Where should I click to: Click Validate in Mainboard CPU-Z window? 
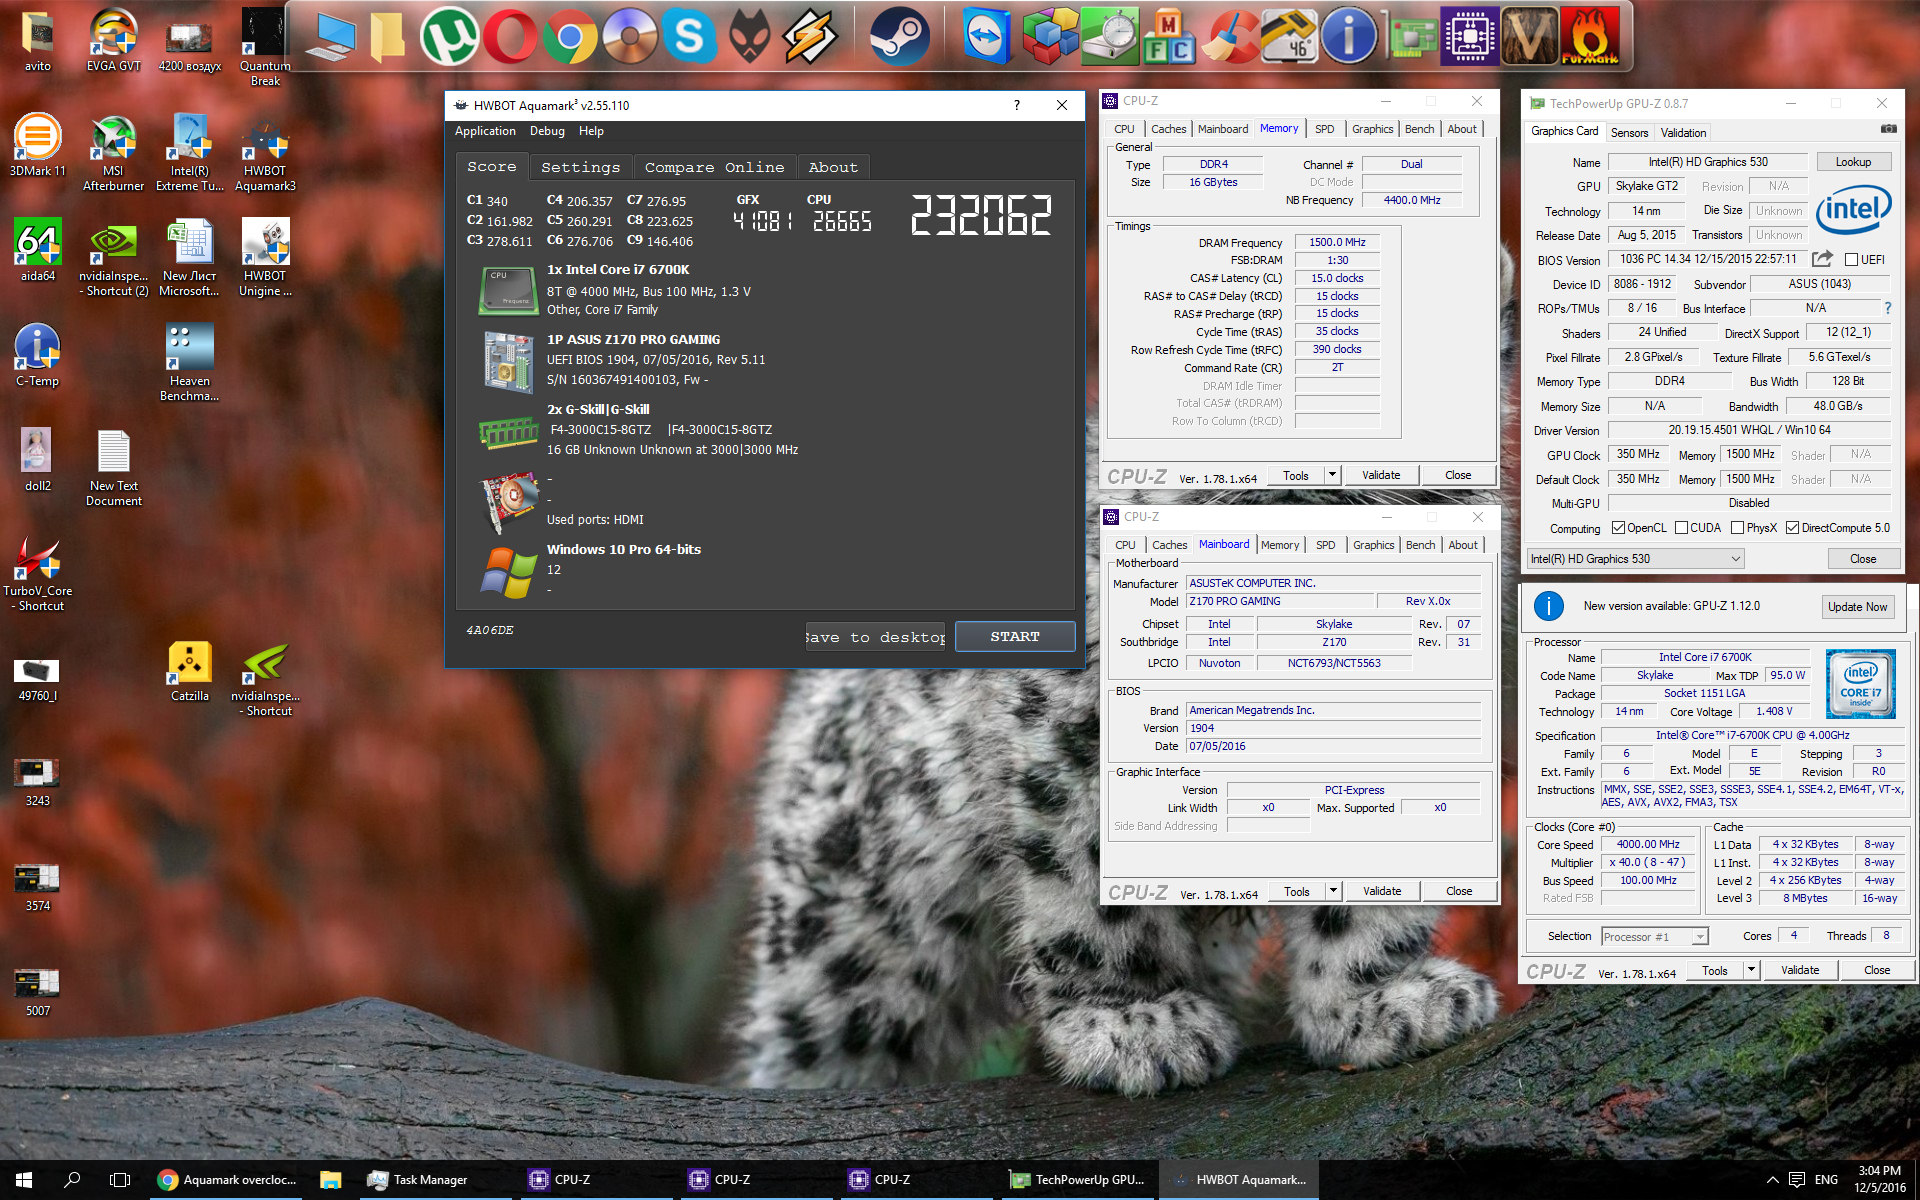click(1382, 891)
